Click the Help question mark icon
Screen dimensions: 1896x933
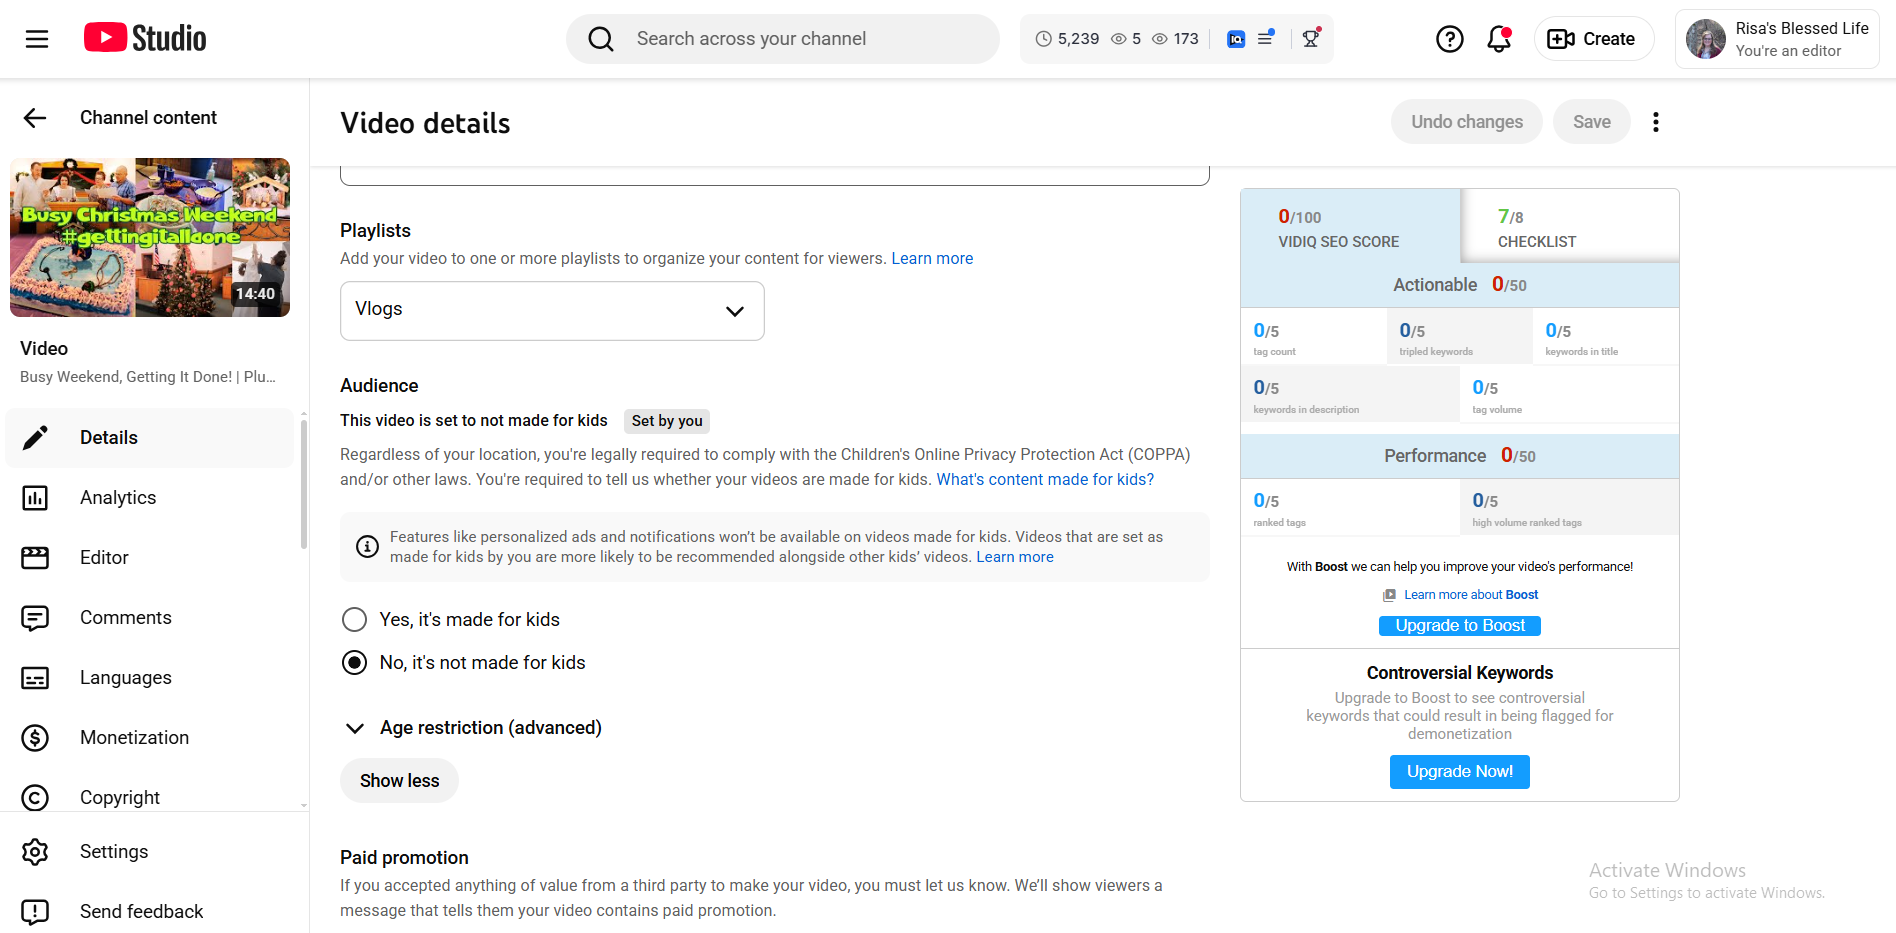click(x=1449, y=39)
